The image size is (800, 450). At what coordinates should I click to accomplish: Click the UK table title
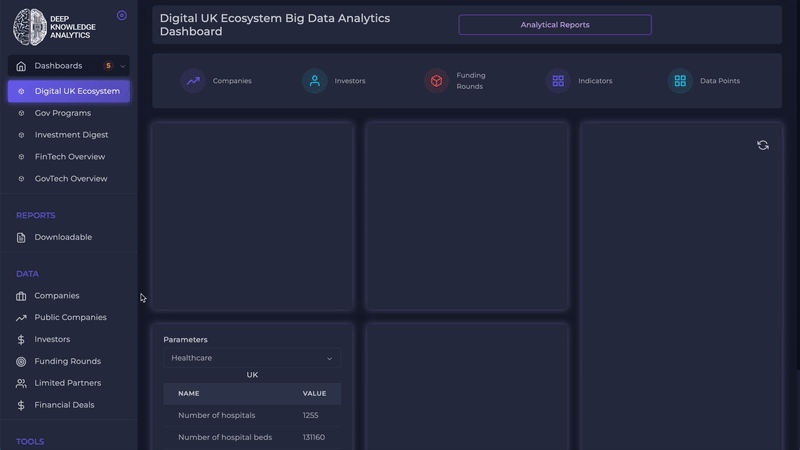click(x=252, y=375)
